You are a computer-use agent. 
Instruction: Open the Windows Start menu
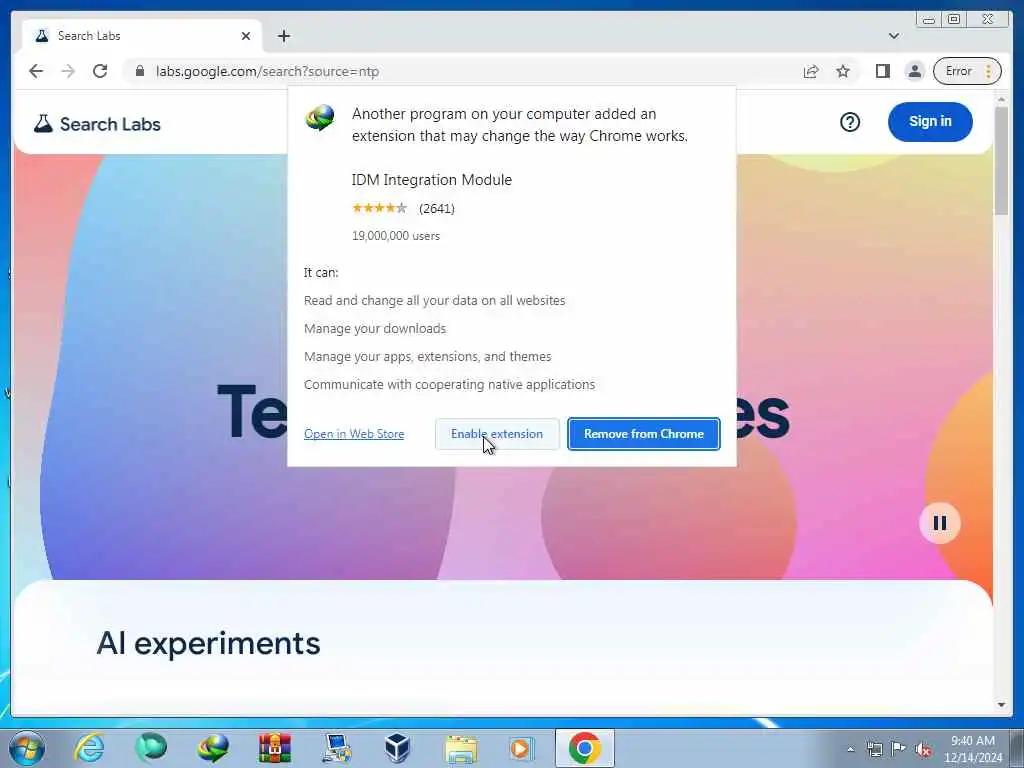(x=27, y=748)
